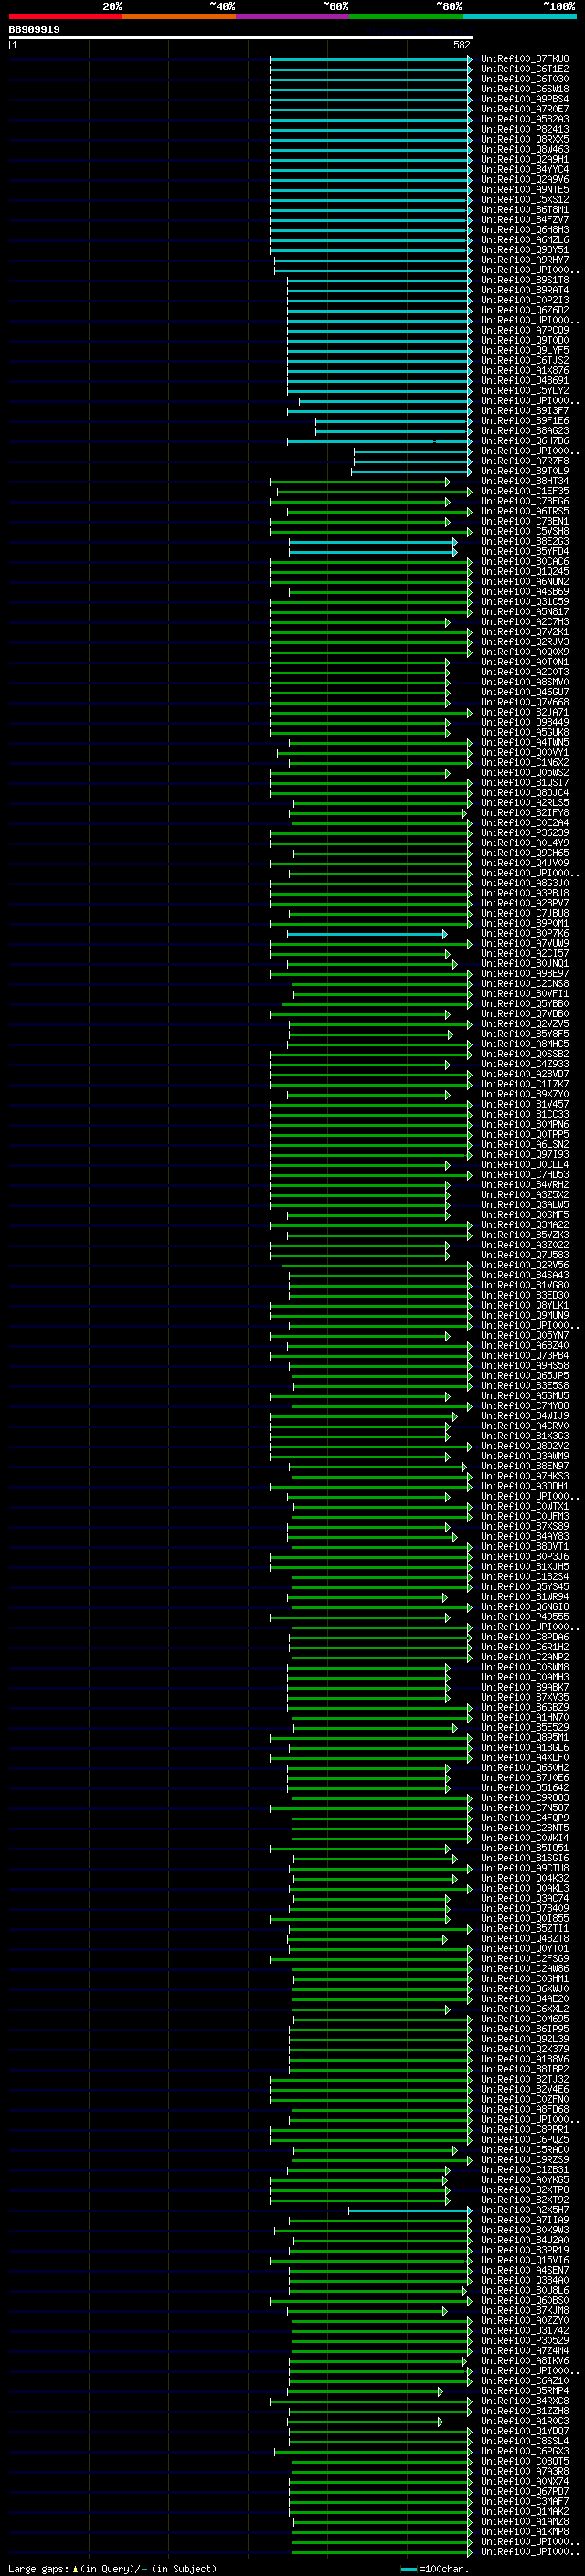The width and height of the screenshot is (585, 2576).
Task: Open hit UniRef100_Q8W463
Action: [x=525, y=149]
